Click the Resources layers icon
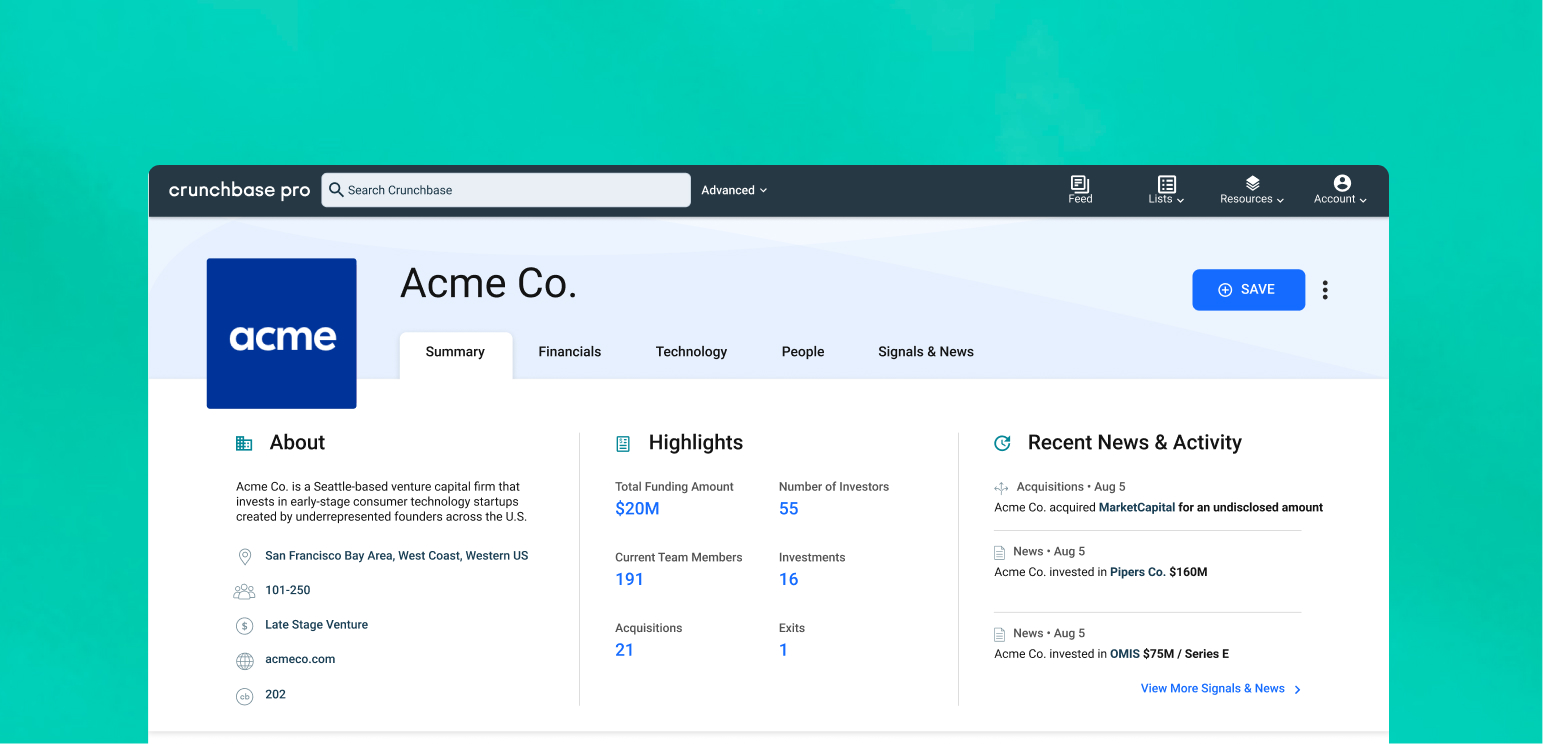 (x=1252, y=184)
